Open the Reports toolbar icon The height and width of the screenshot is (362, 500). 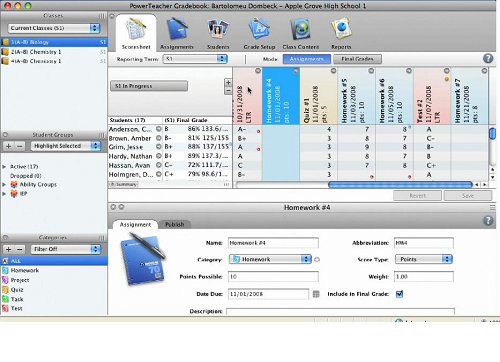(341, 30)
